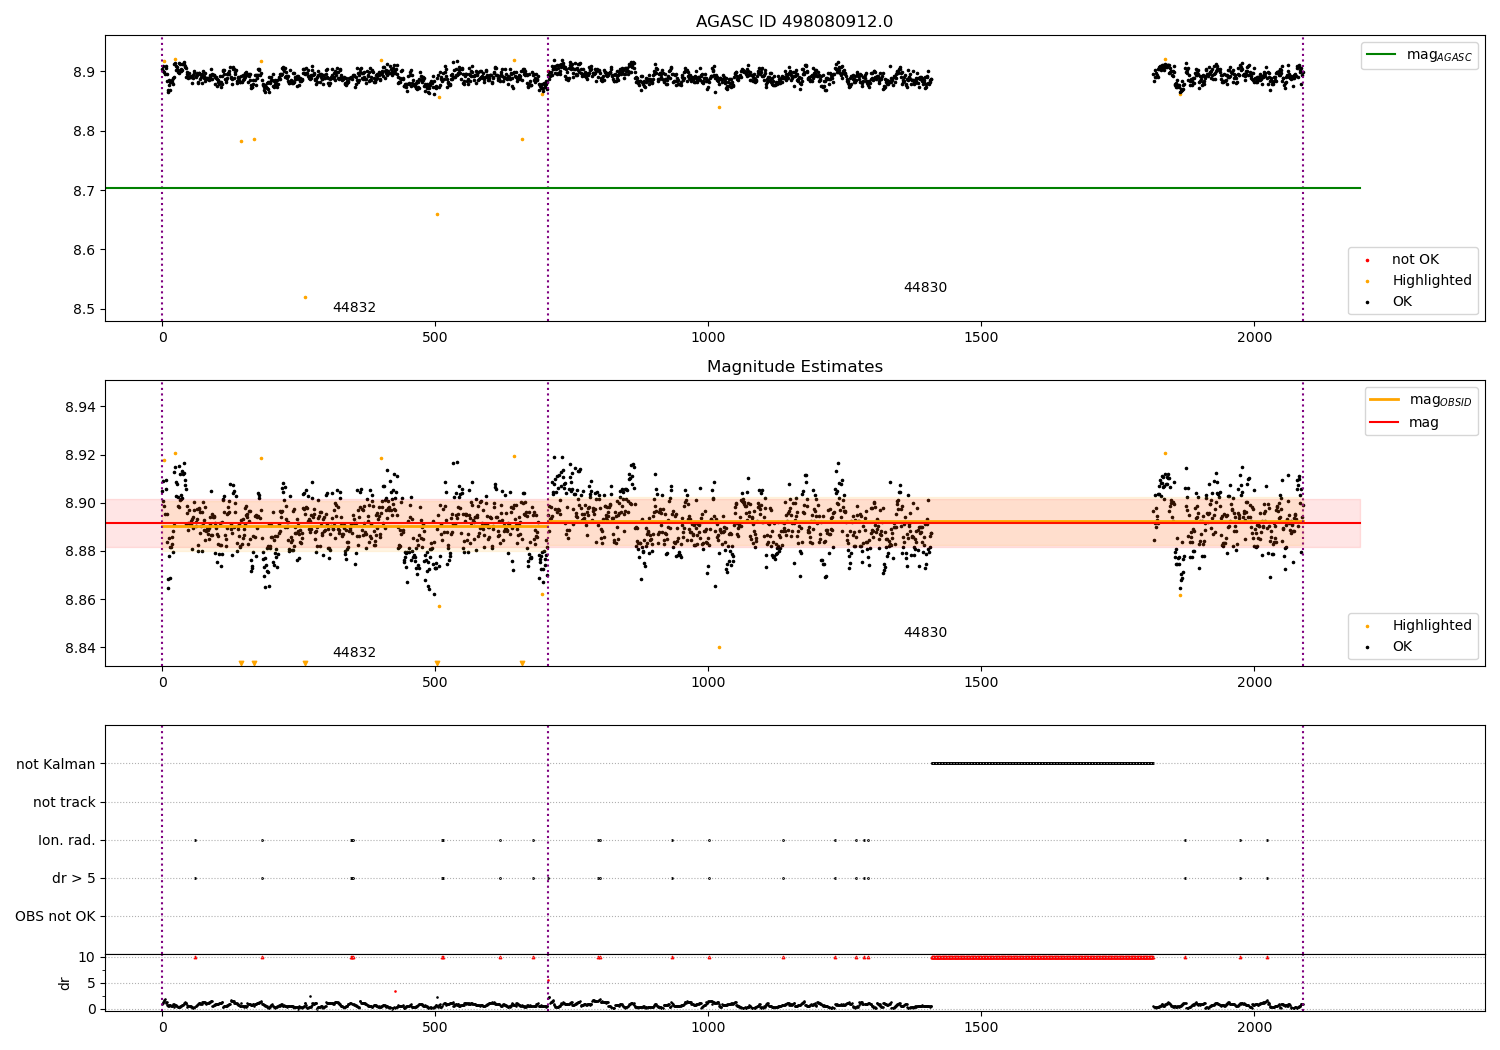Click the 8.88 y-axis tick label
The width and height of the screenshot is (1500, 1050).
(x=78, y=551)
